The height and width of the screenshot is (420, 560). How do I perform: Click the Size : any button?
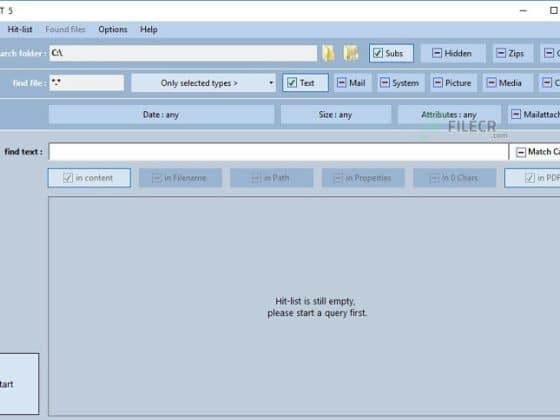336,115
